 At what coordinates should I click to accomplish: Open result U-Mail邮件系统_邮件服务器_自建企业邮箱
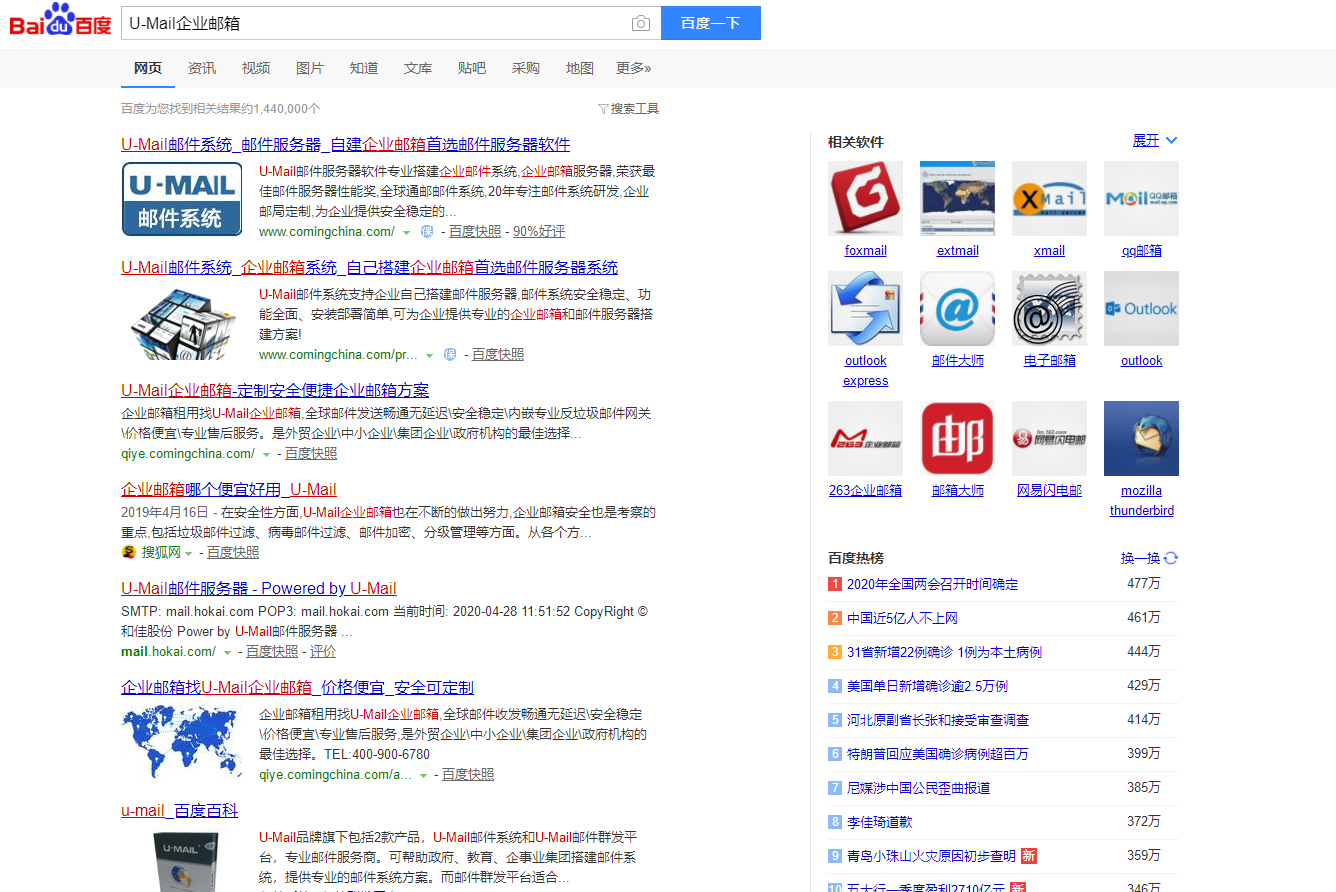[346, 144]
